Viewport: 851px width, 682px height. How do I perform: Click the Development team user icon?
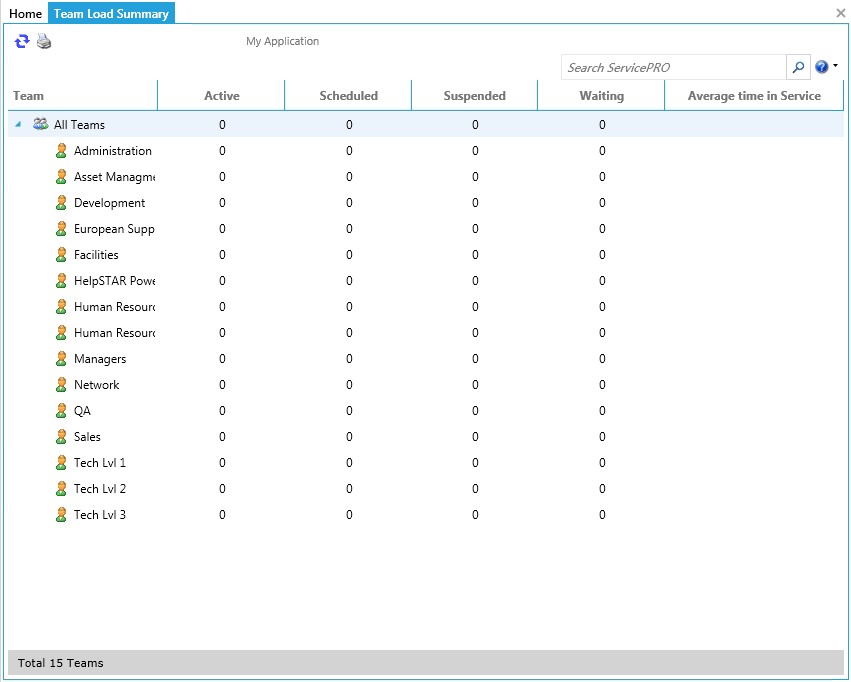(61, 203)
